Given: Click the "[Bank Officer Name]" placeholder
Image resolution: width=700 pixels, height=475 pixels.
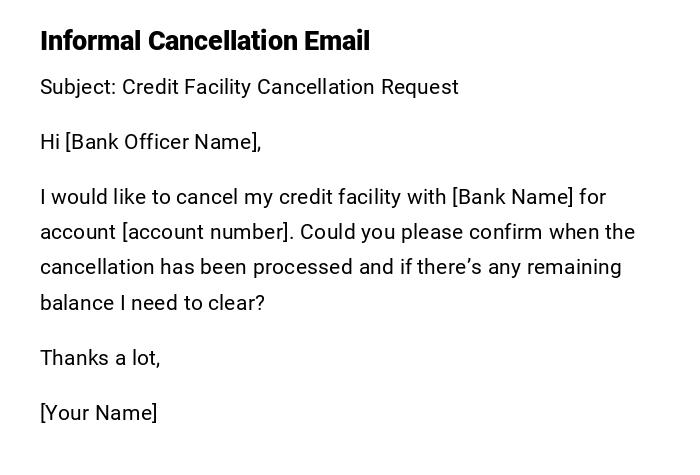Looking at the screenshot, I should tap(163, 142).
